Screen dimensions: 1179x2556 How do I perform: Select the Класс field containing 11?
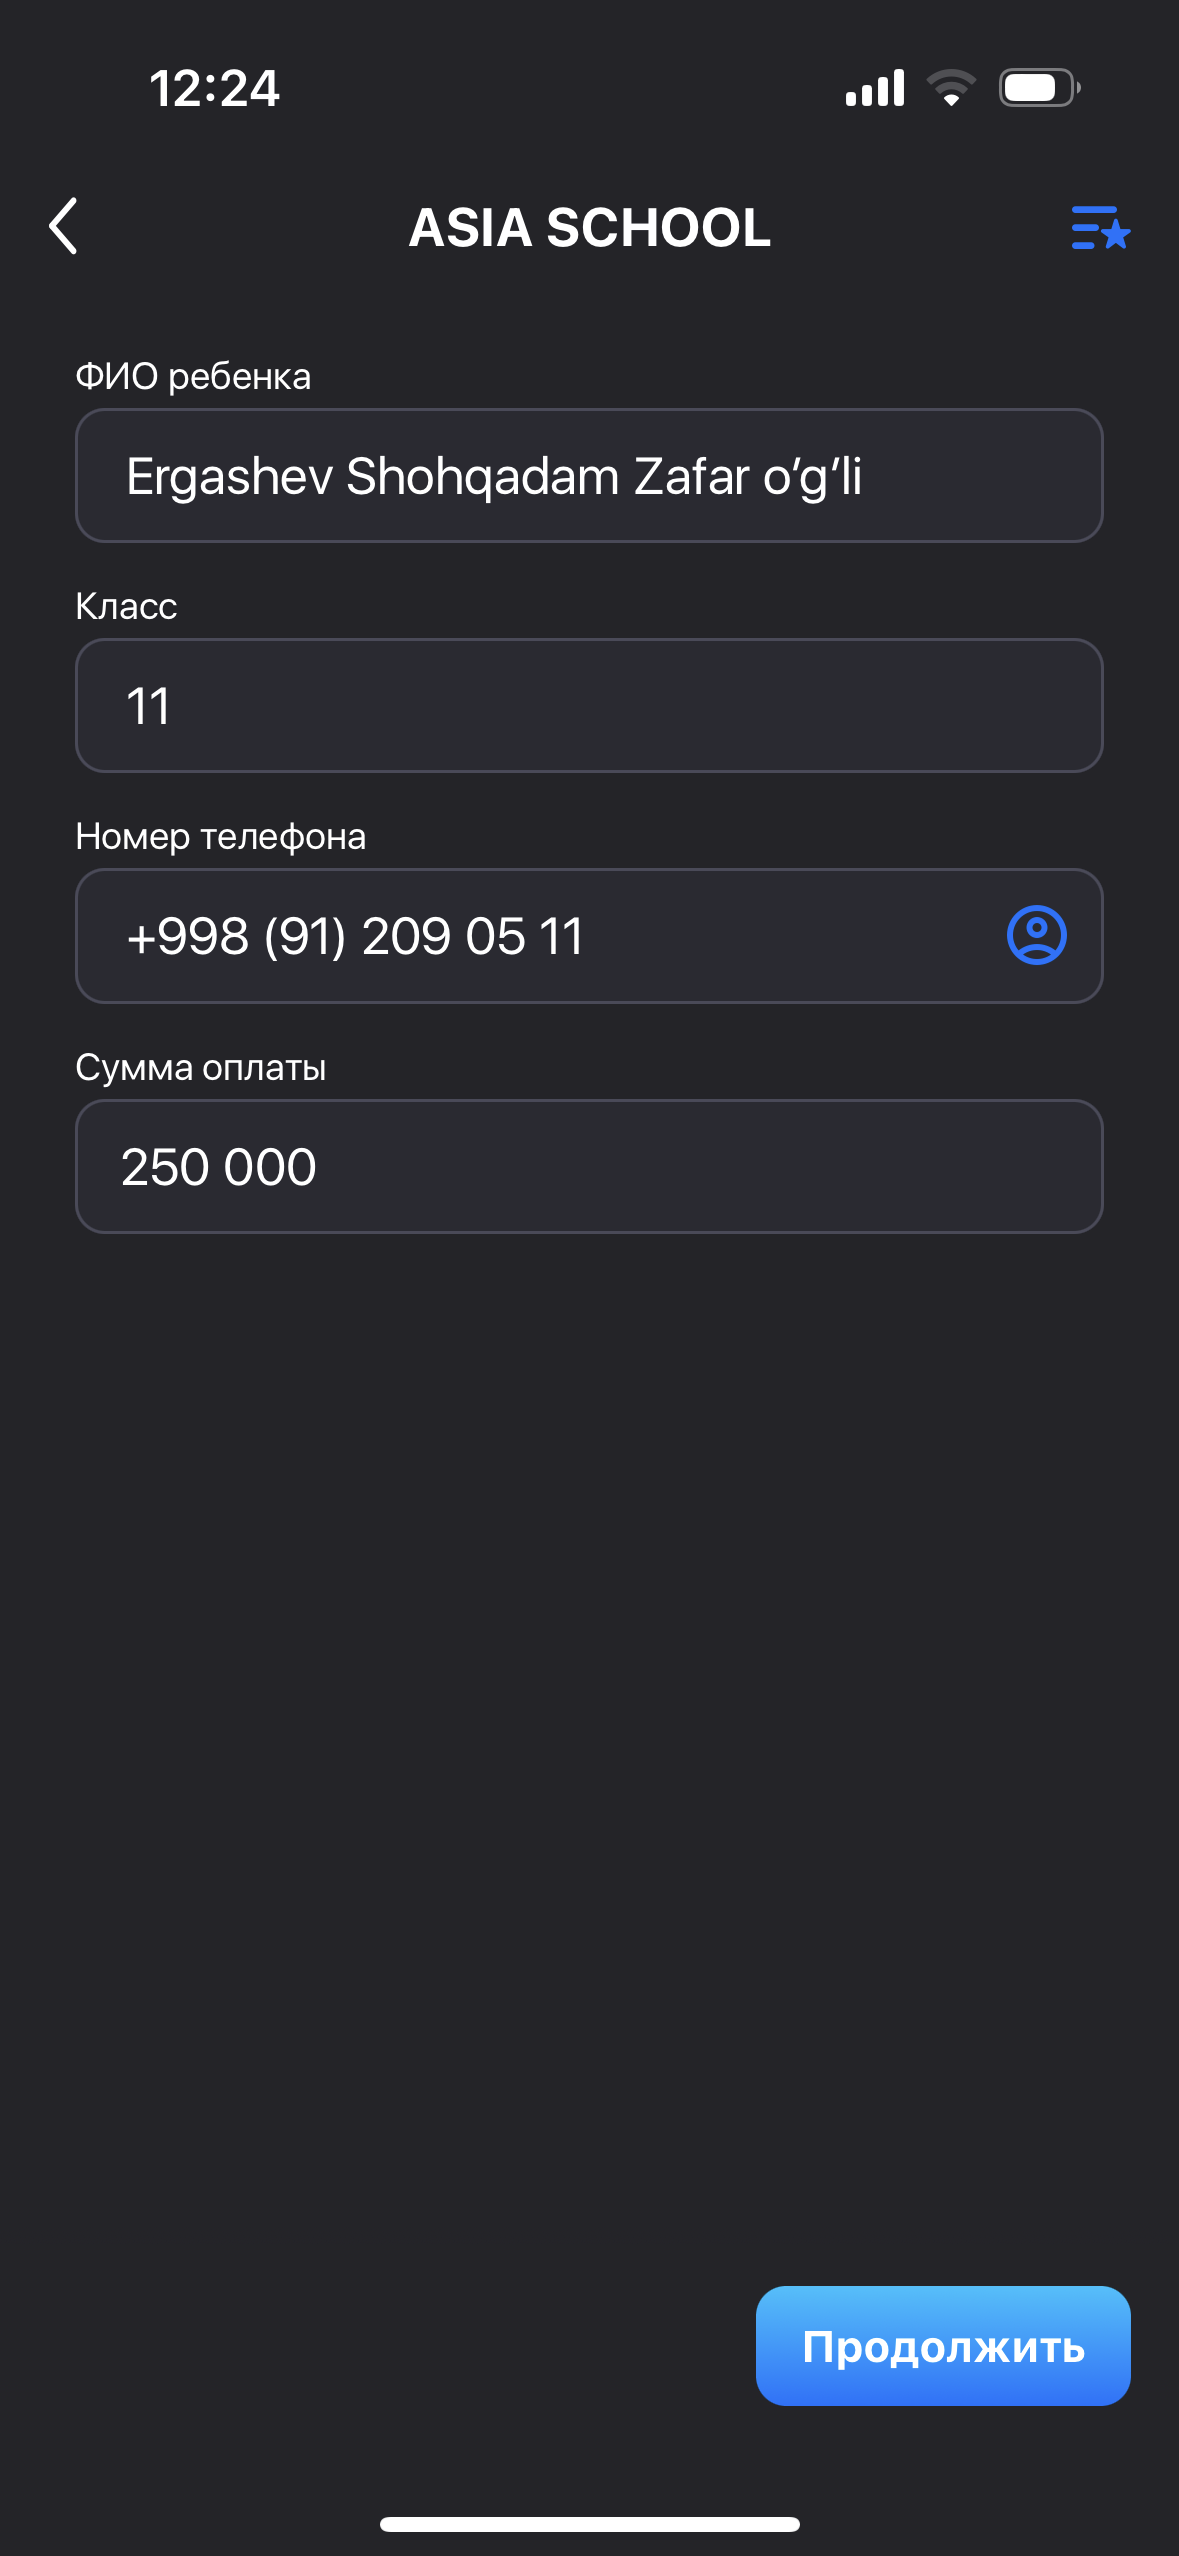(x=589, y=706)
